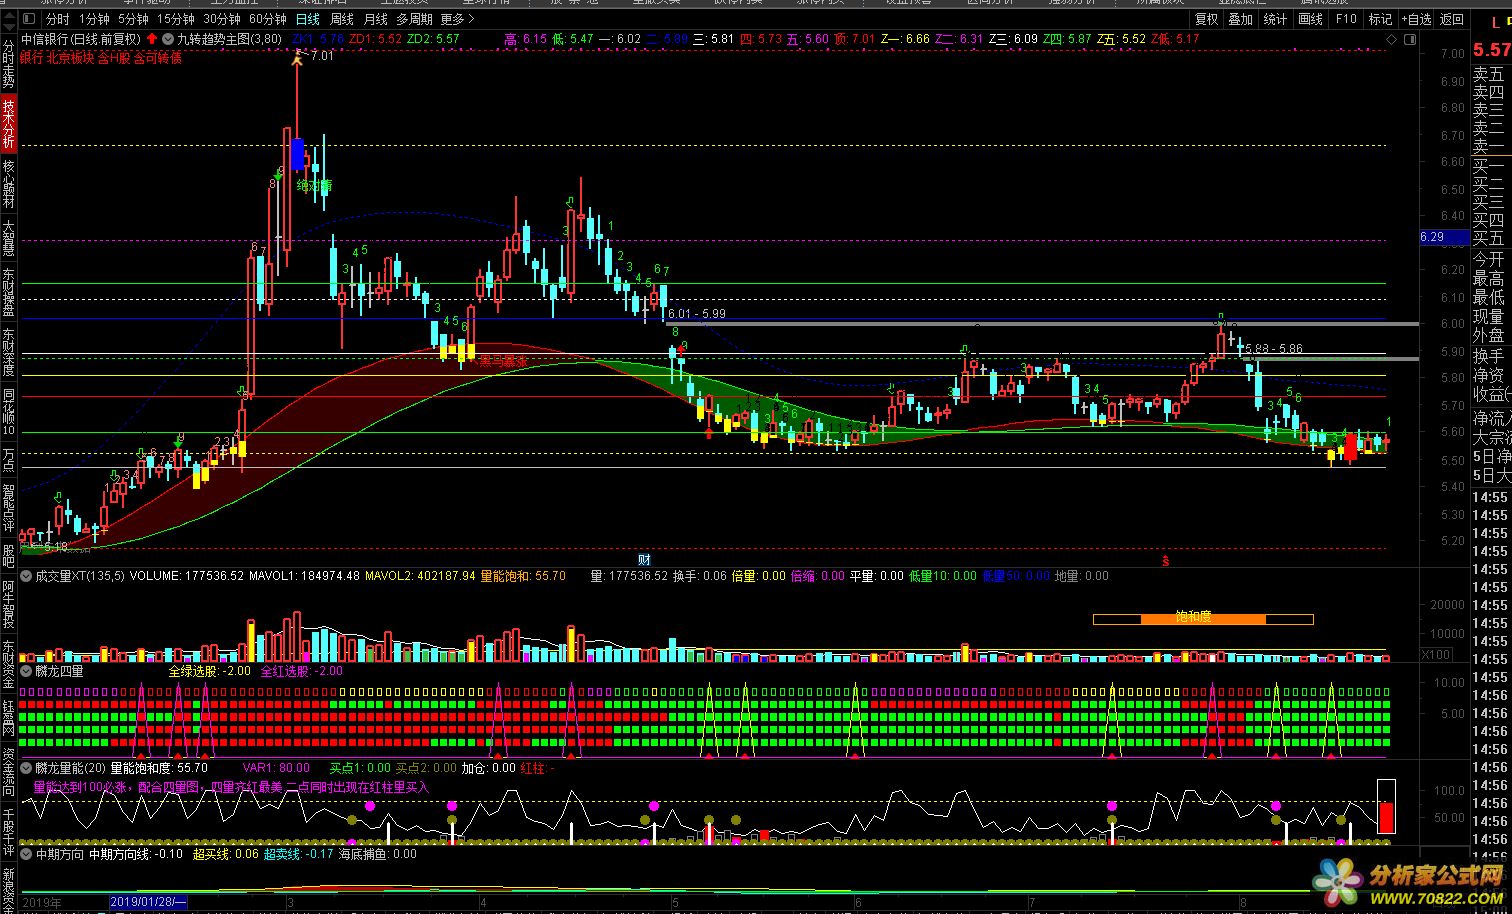Click the gray 6.01 - 5.99 gap line
Screen dimensions: 1512x914
point(1040,324)
